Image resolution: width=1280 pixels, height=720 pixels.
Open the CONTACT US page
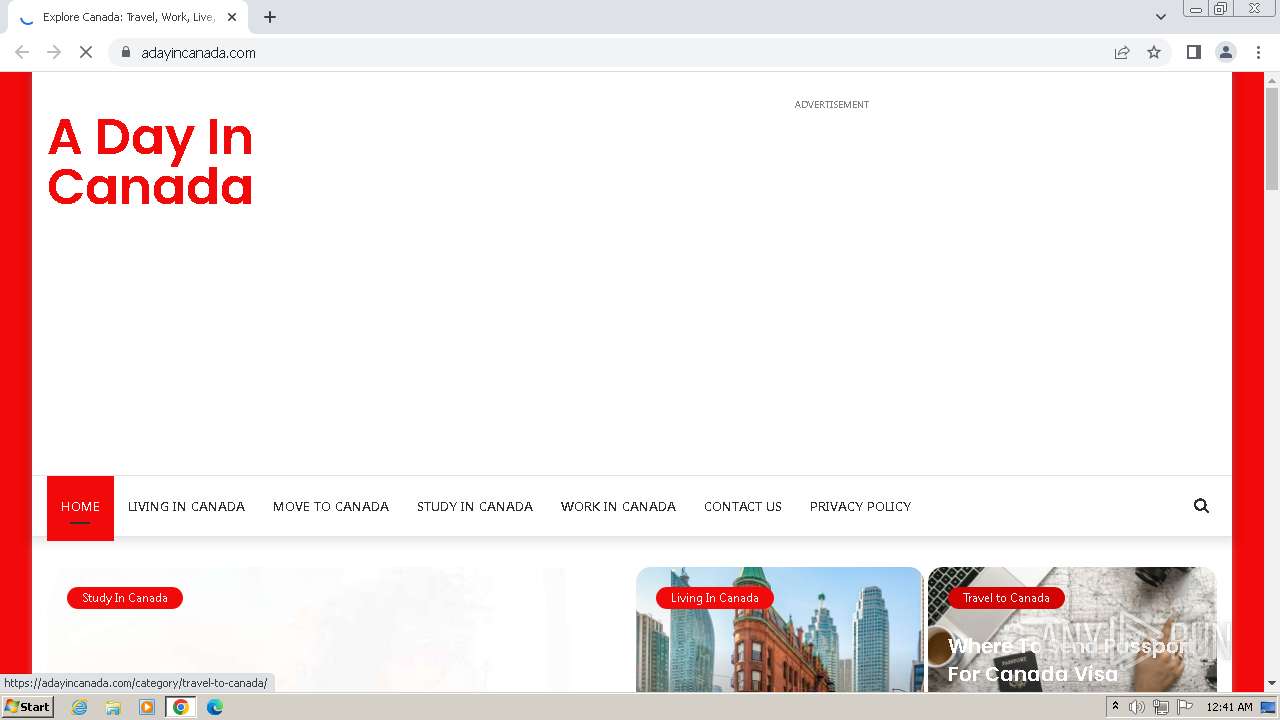[743, 507]
